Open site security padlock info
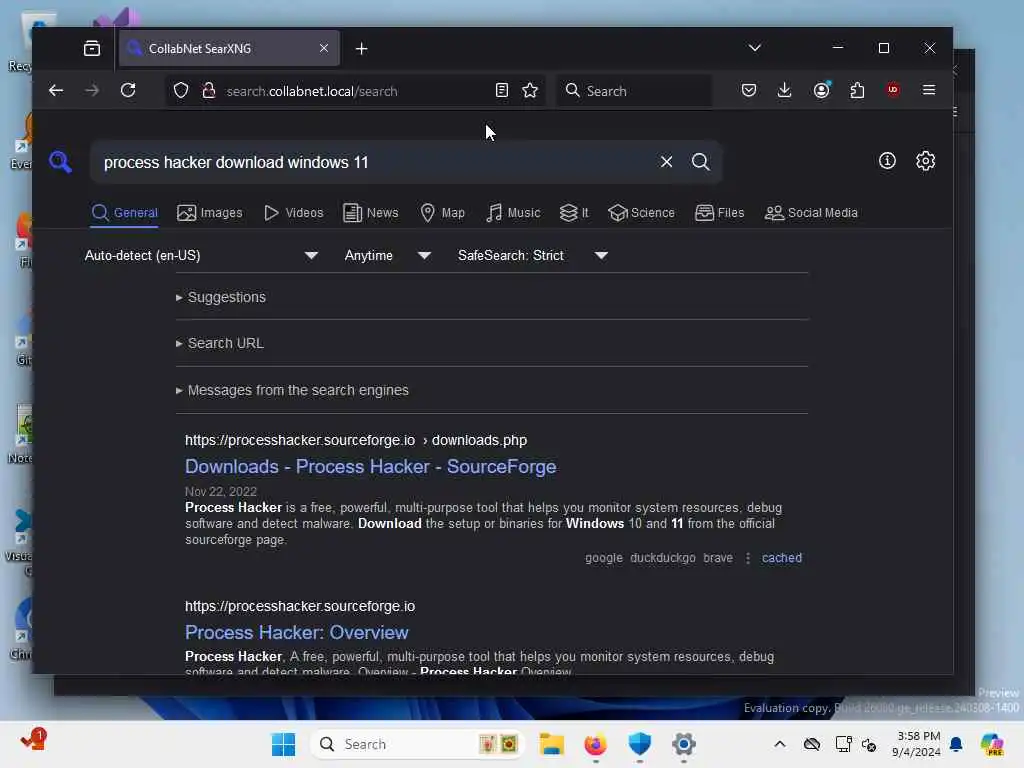 click(209, 90)
